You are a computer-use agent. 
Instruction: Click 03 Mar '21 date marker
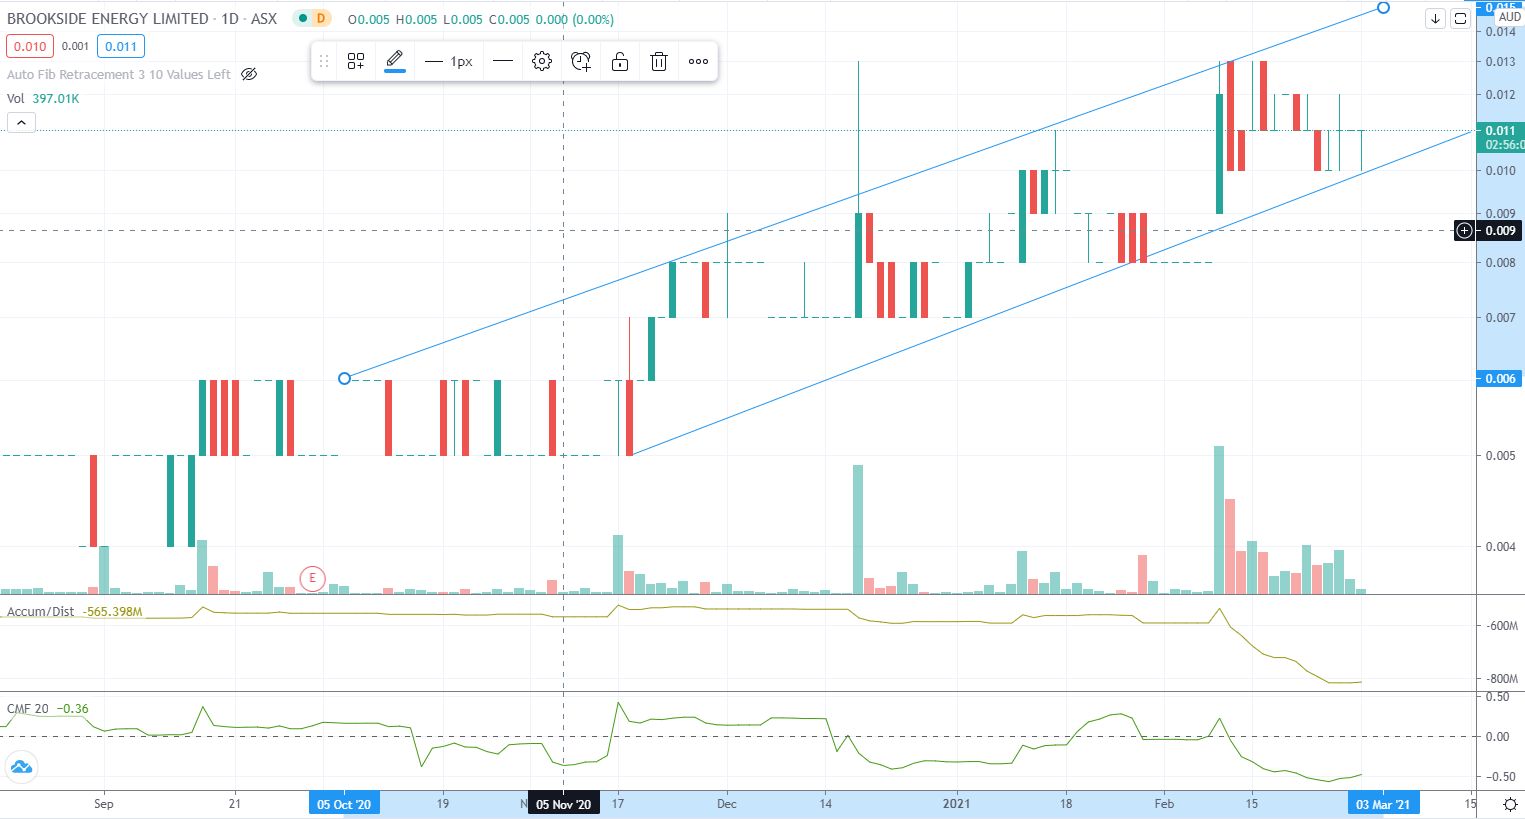pos(1383,804)
